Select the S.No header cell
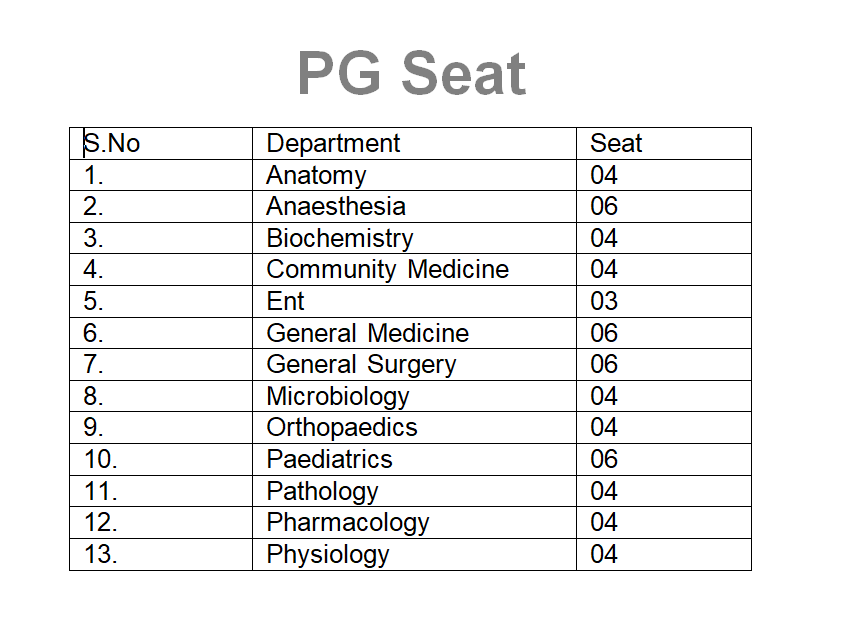 (112, 144)
